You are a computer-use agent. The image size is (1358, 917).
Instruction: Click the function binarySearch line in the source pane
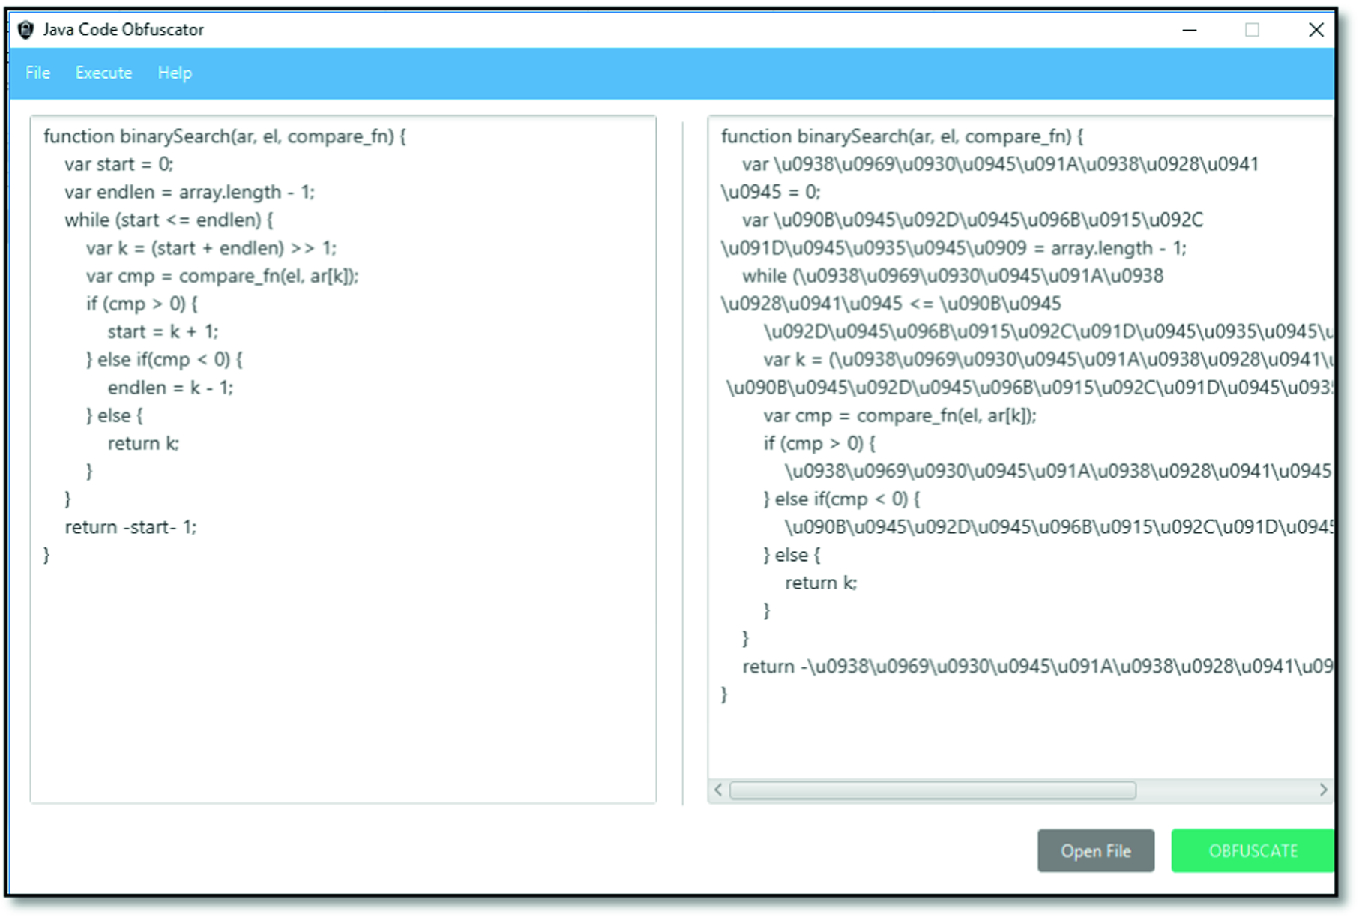pos(225,136)
